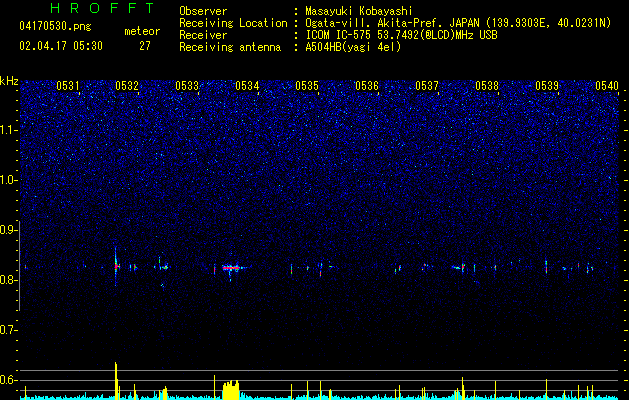Screen dimensions: 629x400
Task: Click the kHz axis unit label
Action: tap(9, 81)
